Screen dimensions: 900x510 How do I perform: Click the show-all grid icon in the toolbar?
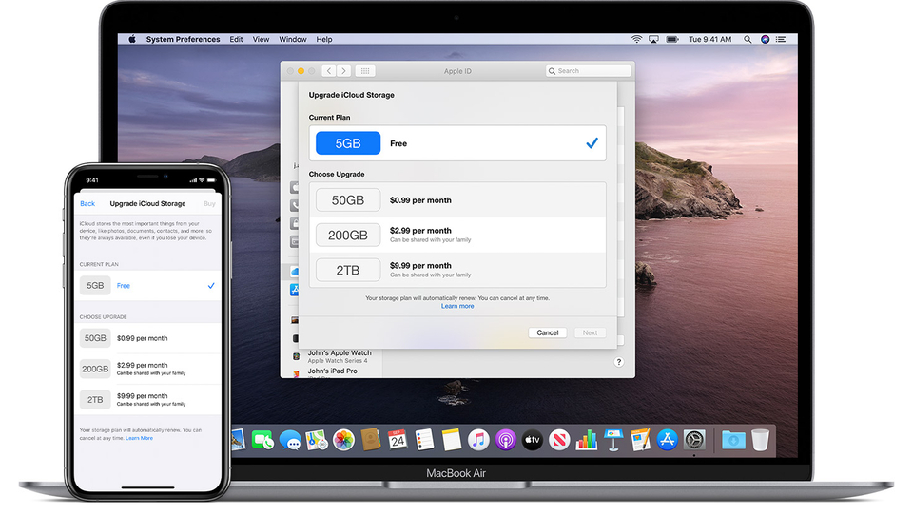click(x=365, y=71)
